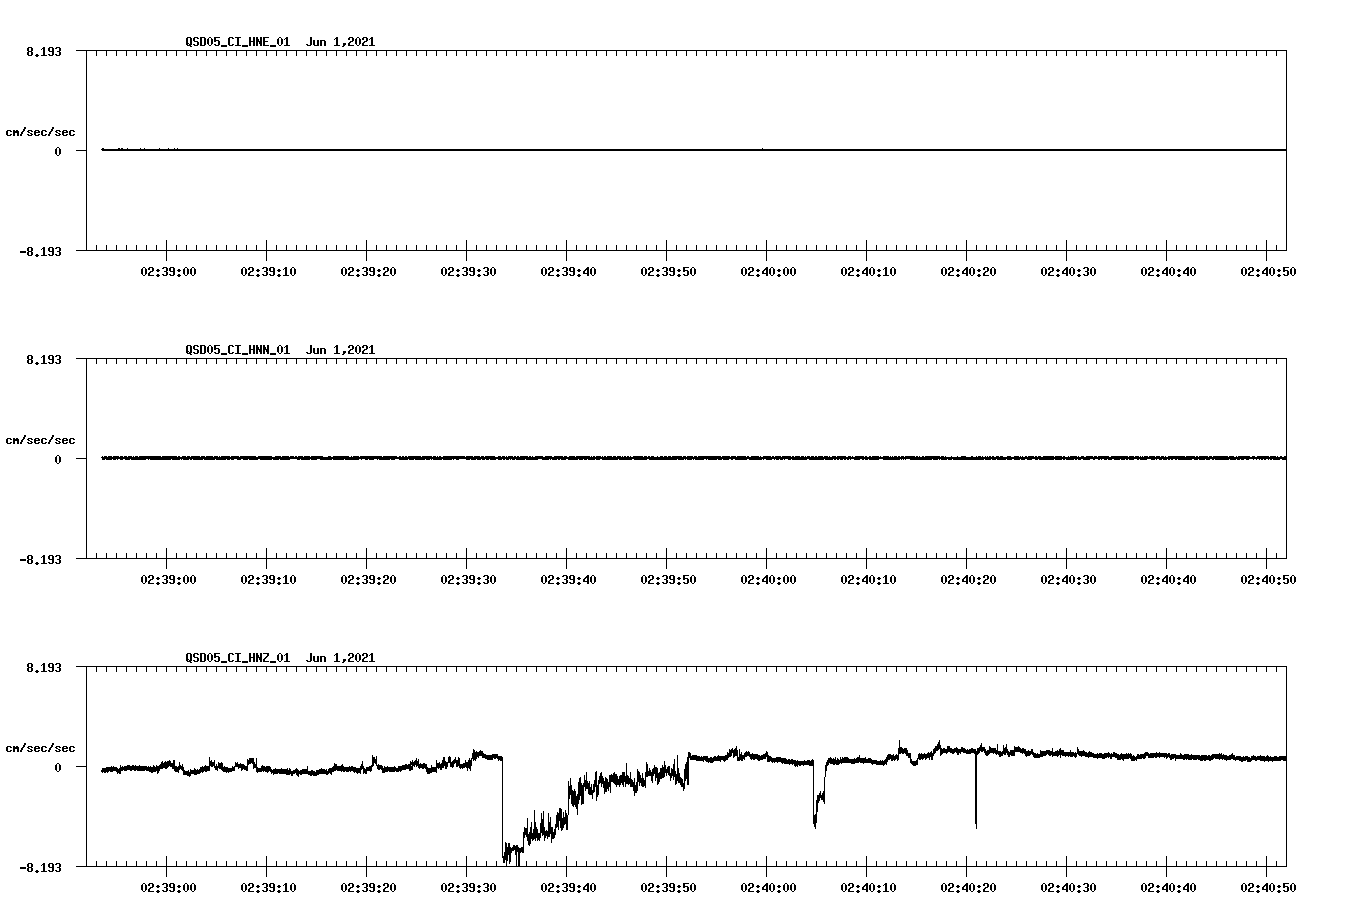Click the zero label on HNN amplitude axis
1358x924 pixels.
point(58,459)
